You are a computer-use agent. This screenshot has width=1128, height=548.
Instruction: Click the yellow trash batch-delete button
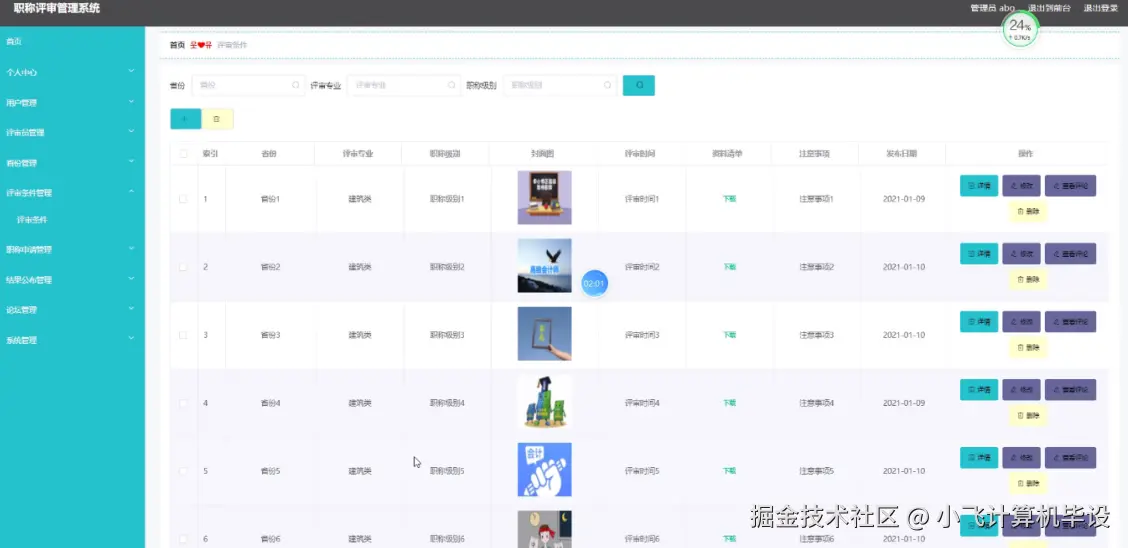(217, 119)
